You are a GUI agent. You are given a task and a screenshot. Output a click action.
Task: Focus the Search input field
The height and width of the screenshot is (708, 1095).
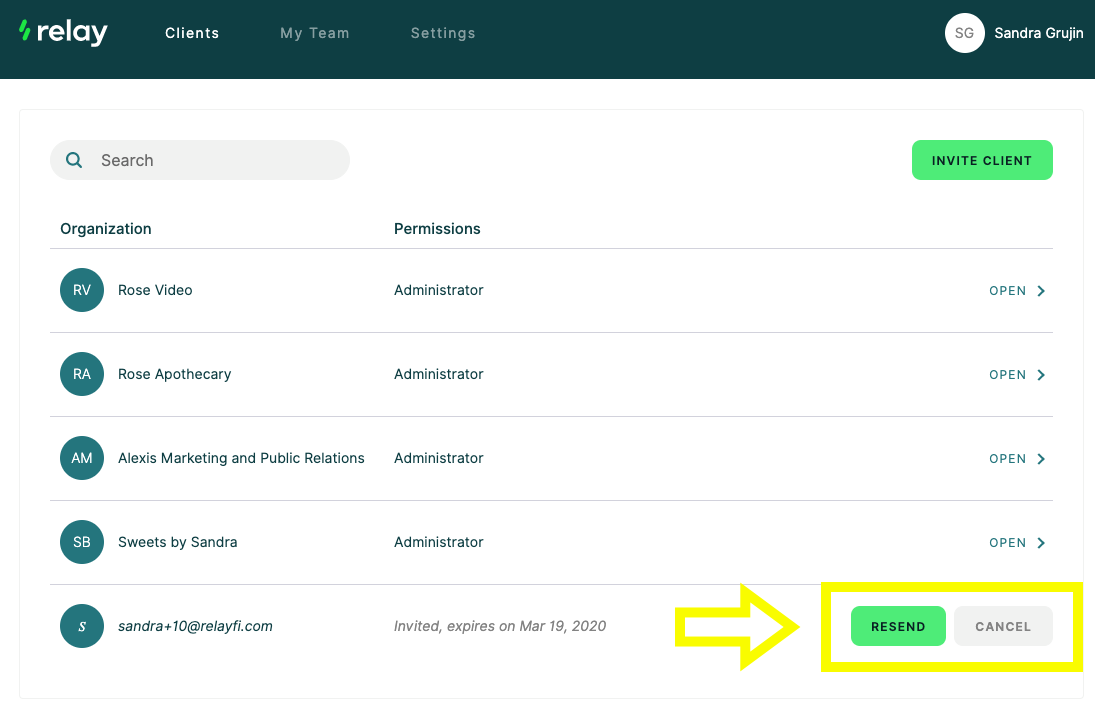pos(200,160)
